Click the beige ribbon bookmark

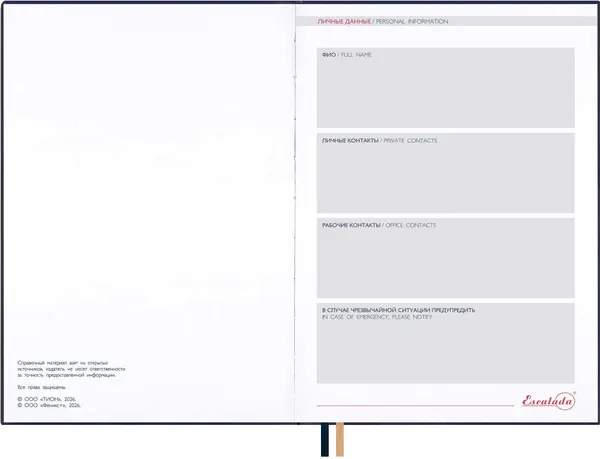(x=340, y=439)
